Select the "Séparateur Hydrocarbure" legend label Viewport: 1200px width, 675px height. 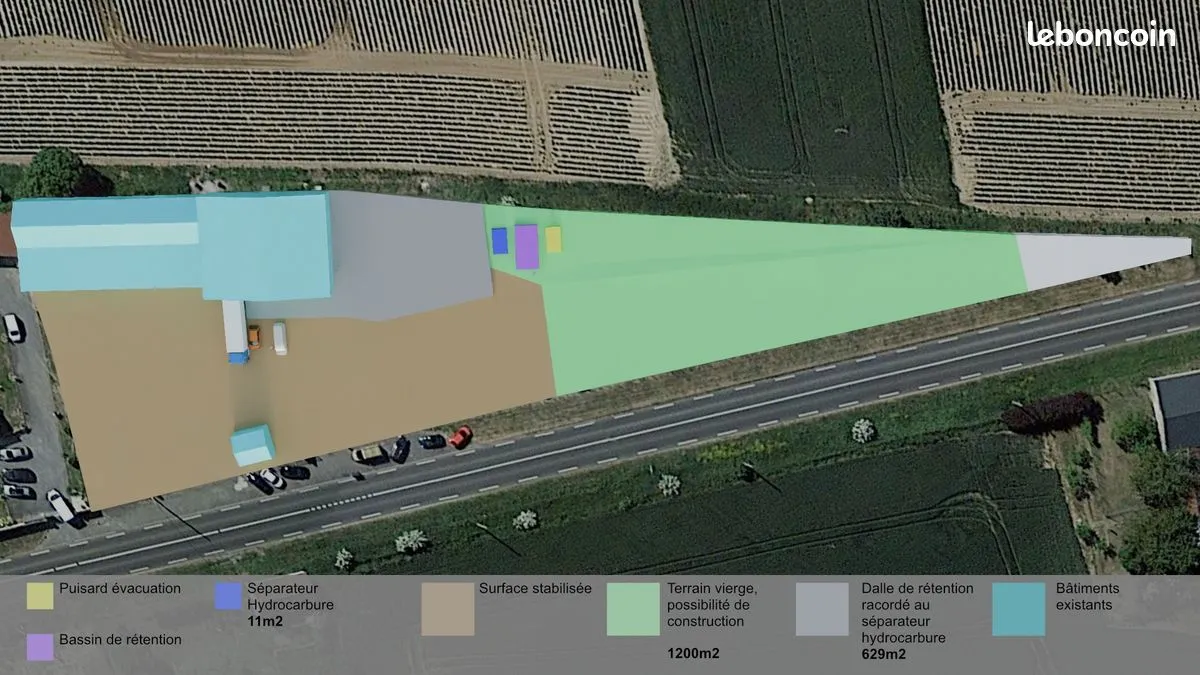[x=290, y=596]
